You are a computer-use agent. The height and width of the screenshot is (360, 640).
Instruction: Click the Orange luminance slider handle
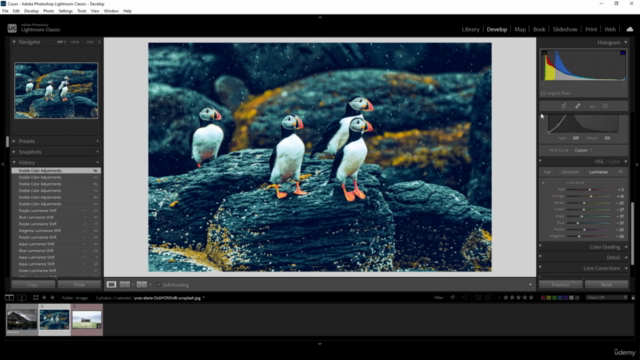591,196
